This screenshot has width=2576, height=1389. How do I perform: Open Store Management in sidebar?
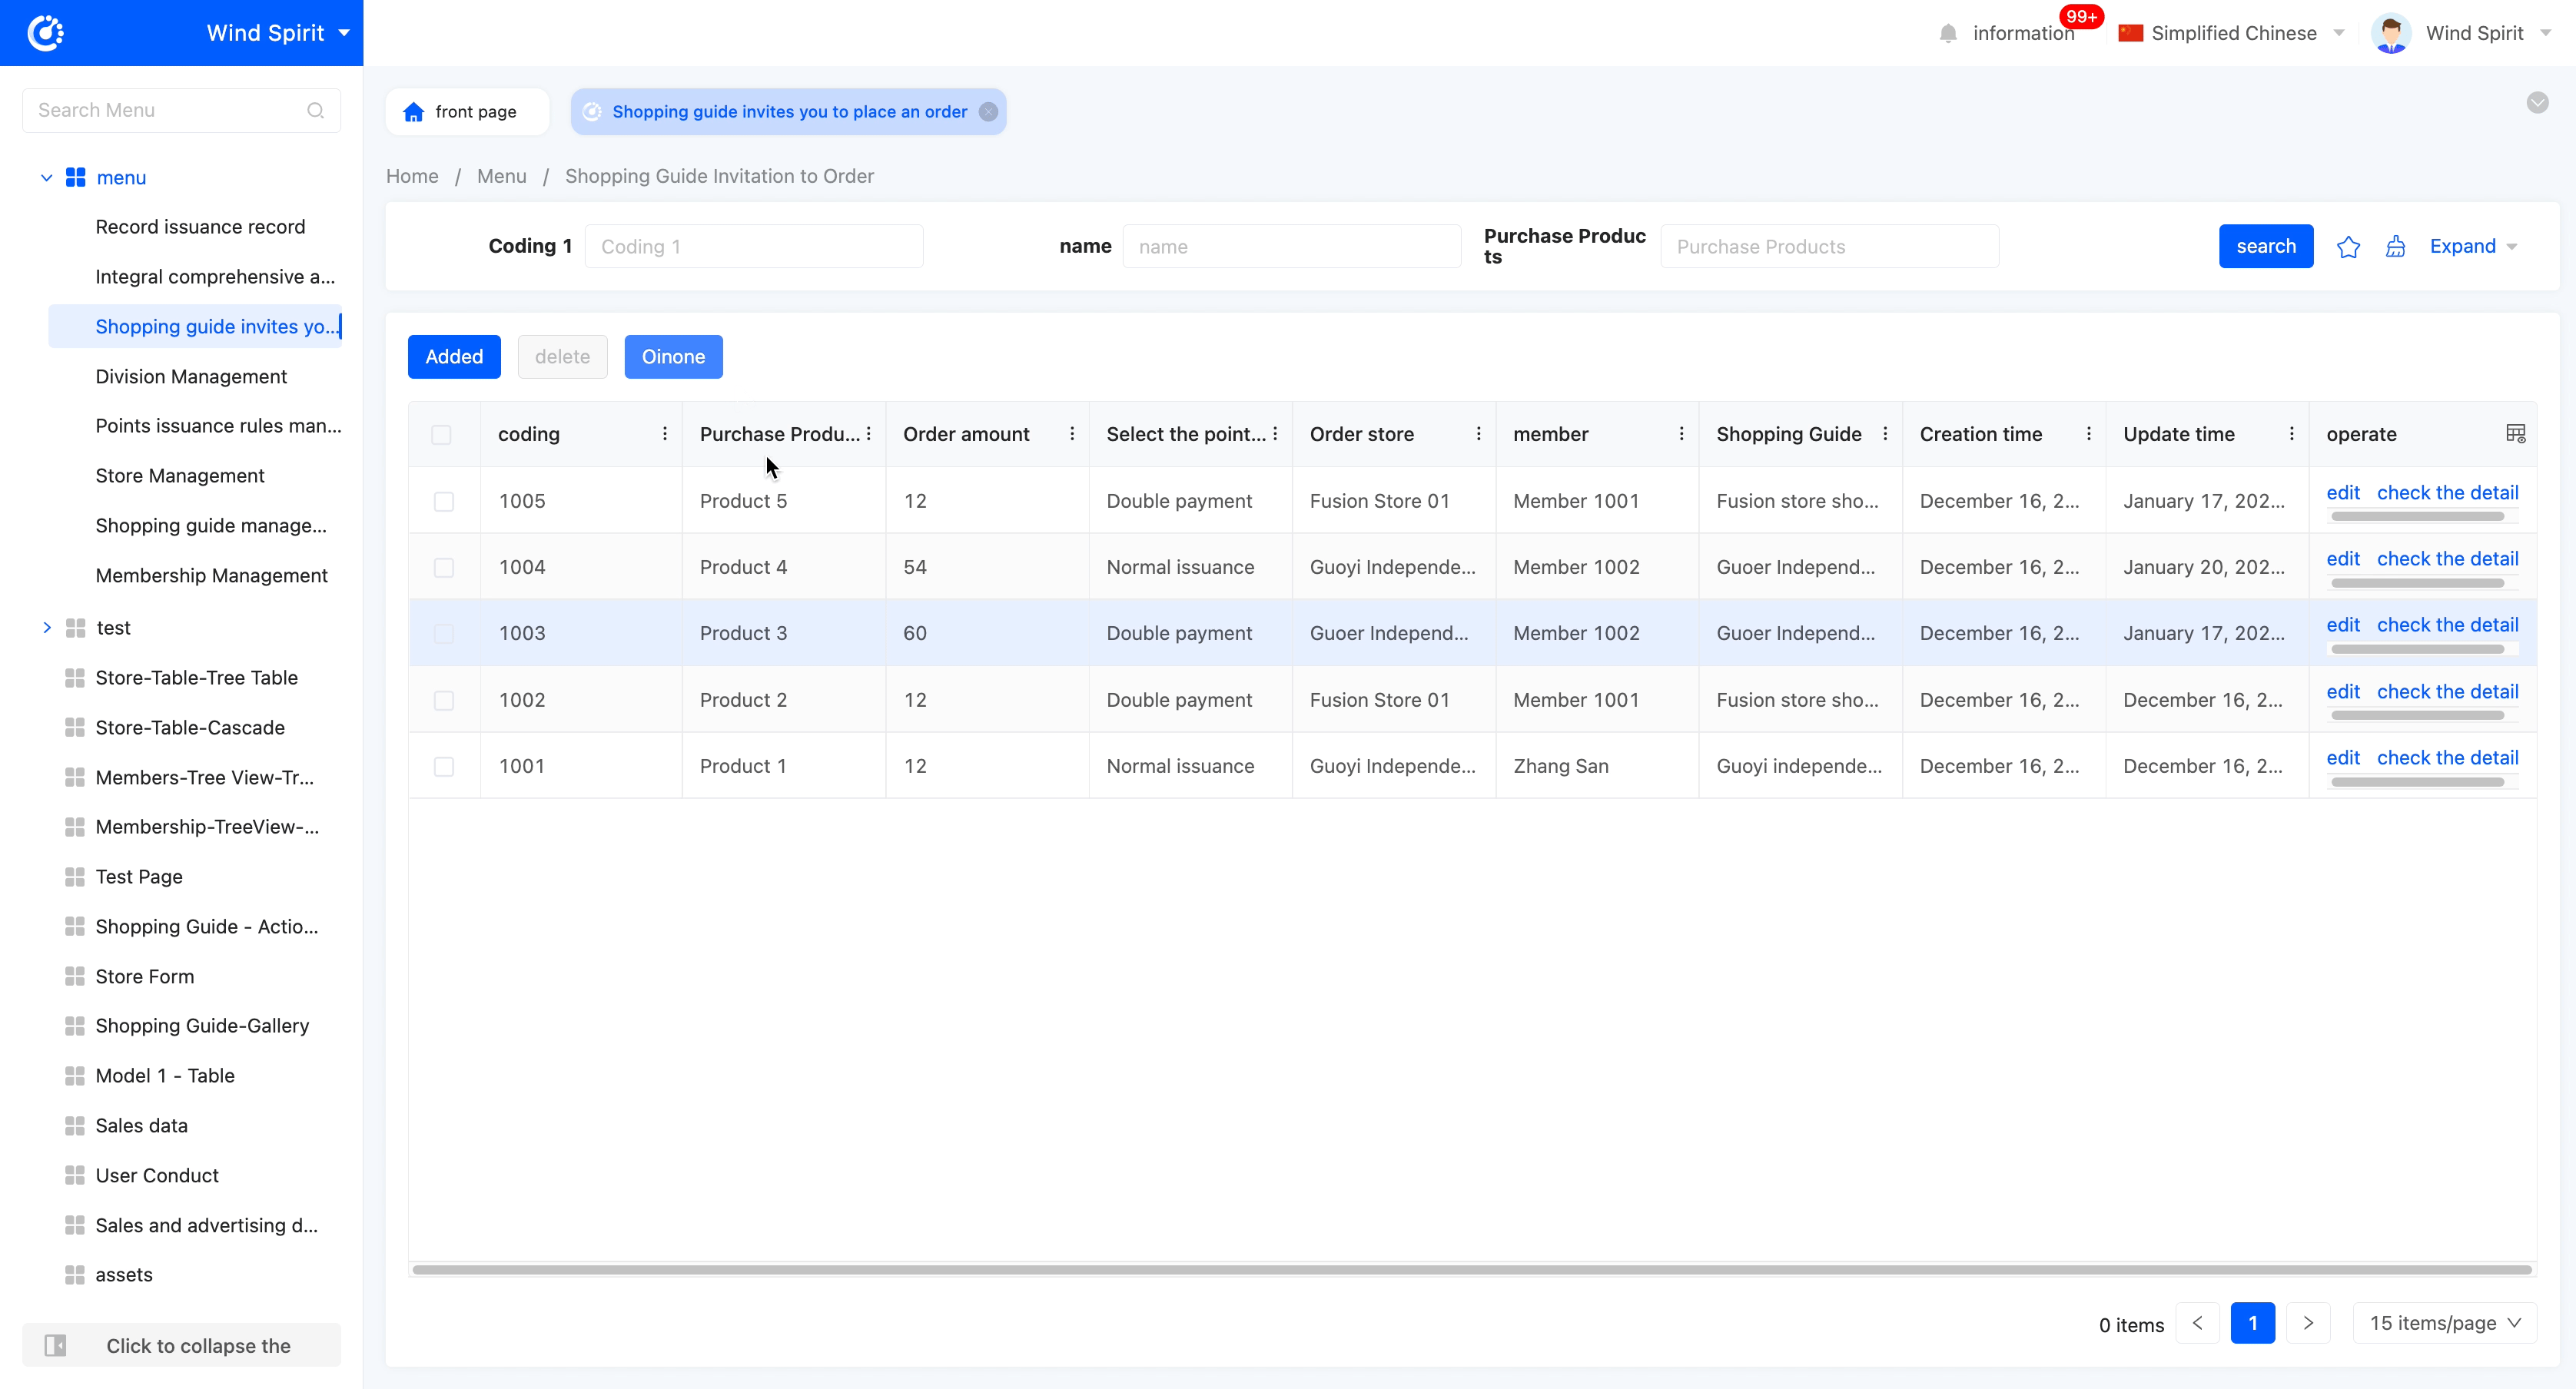coord(180,475)
